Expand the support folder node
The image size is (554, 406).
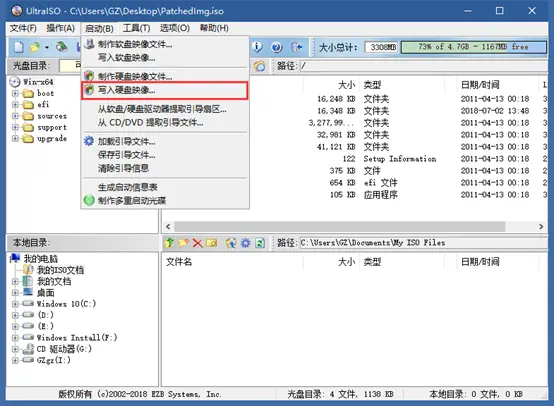coord(15,127)
